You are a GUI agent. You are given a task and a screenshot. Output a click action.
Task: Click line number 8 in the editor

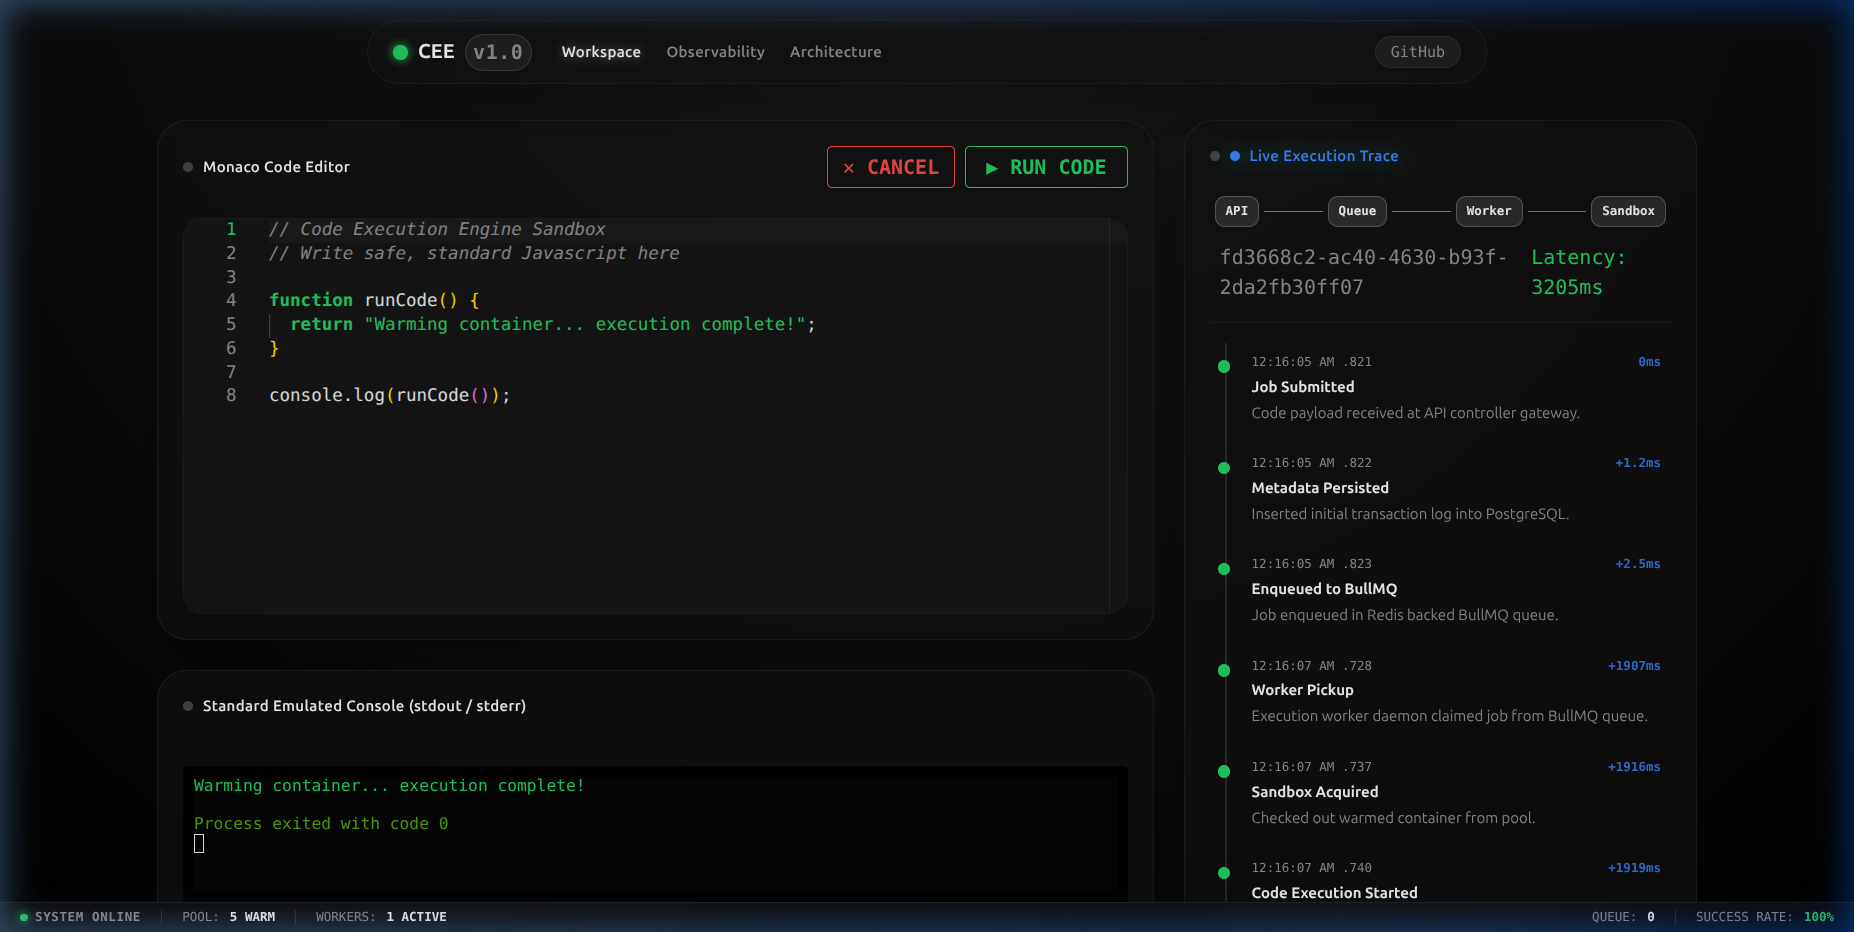pos(231,395)
